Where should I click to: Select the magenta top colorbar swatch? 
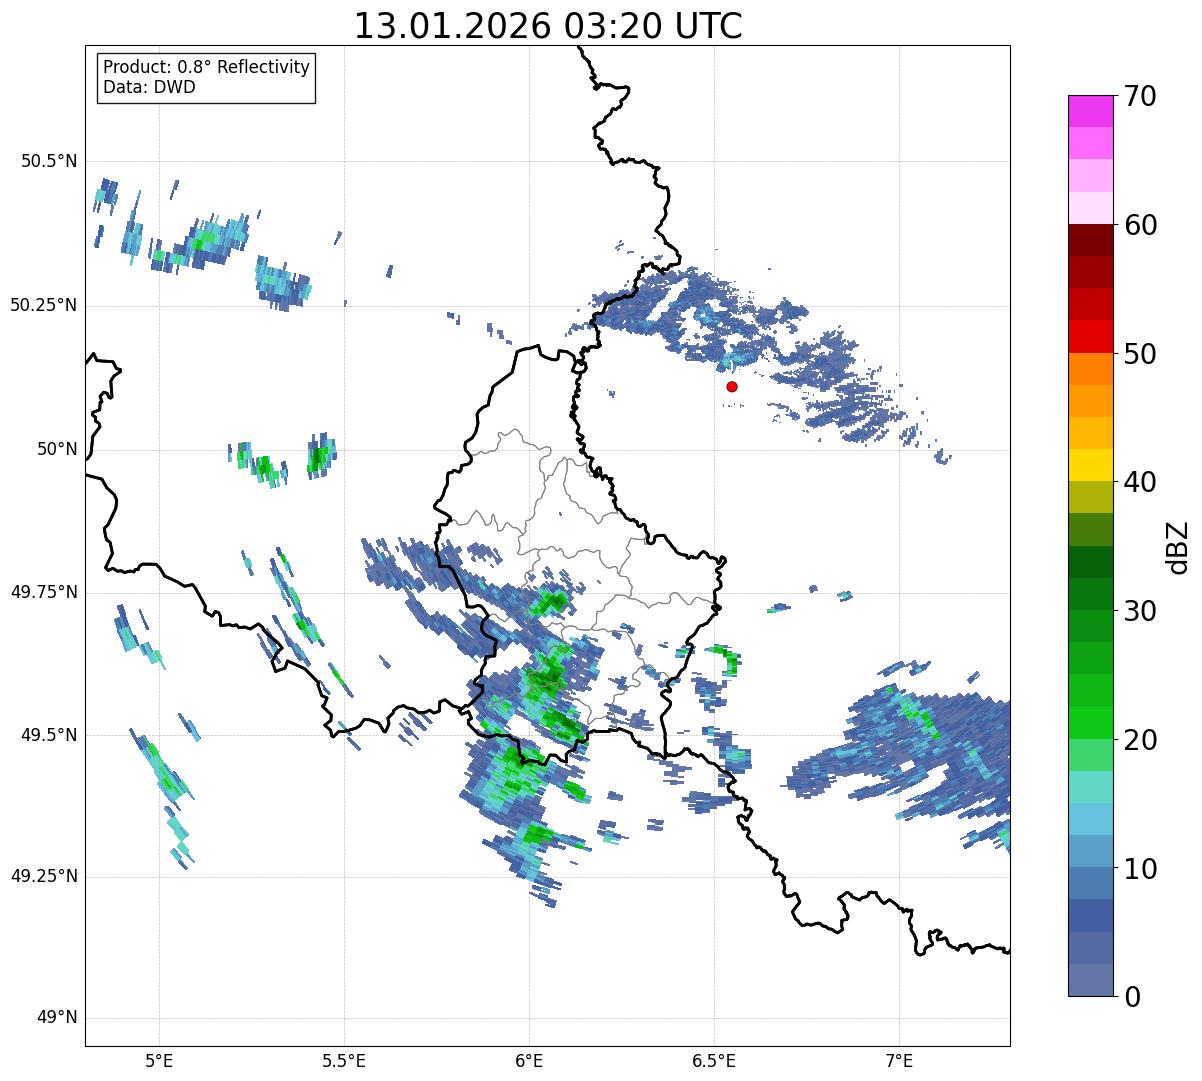pyautogui.click(x=1091, y=111)
